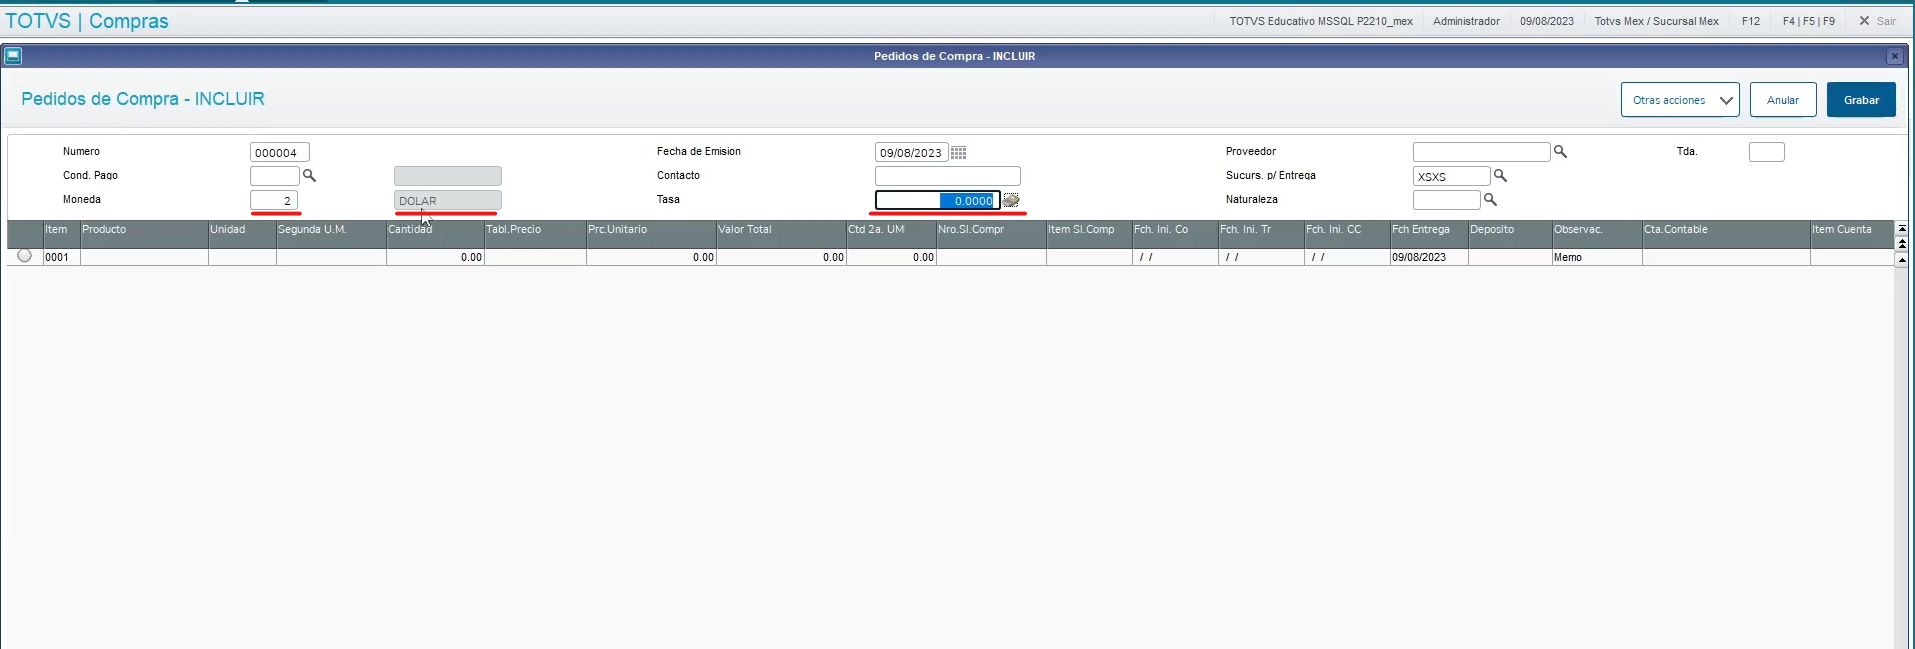The width and height of the screenshot is (1915, 649).
Task: Close the Pedidos de Compra window
Action: tap(1894, 56)
